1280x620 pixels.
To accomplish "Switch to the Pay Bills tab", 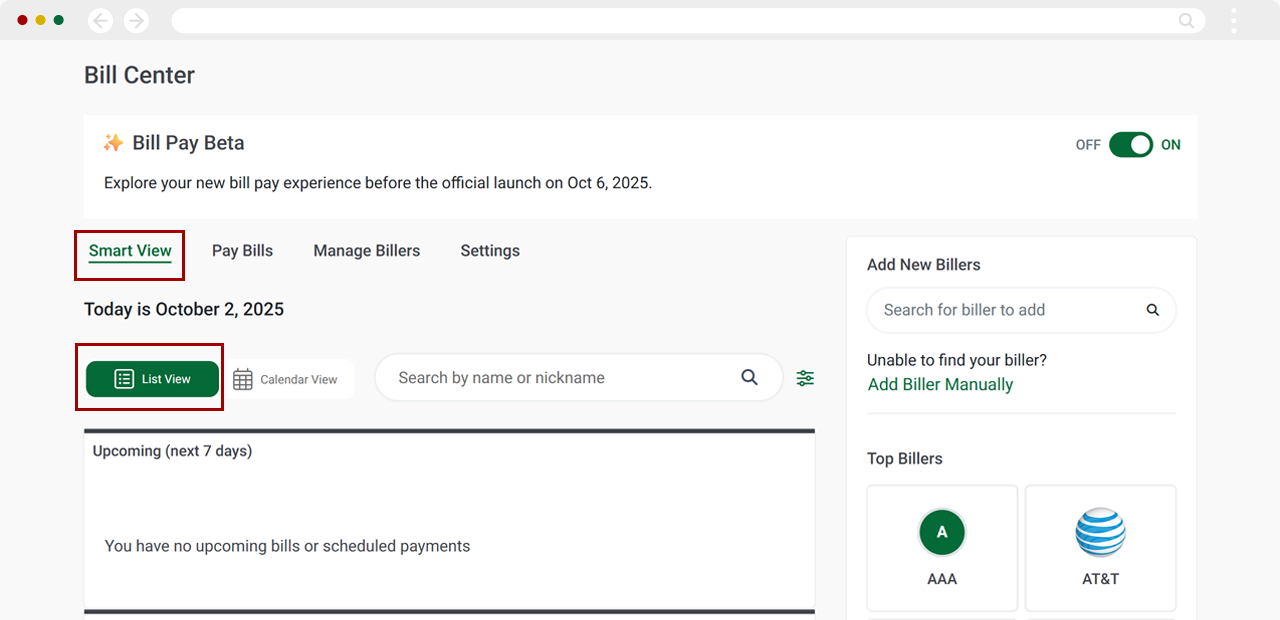I will click(242, 250).
